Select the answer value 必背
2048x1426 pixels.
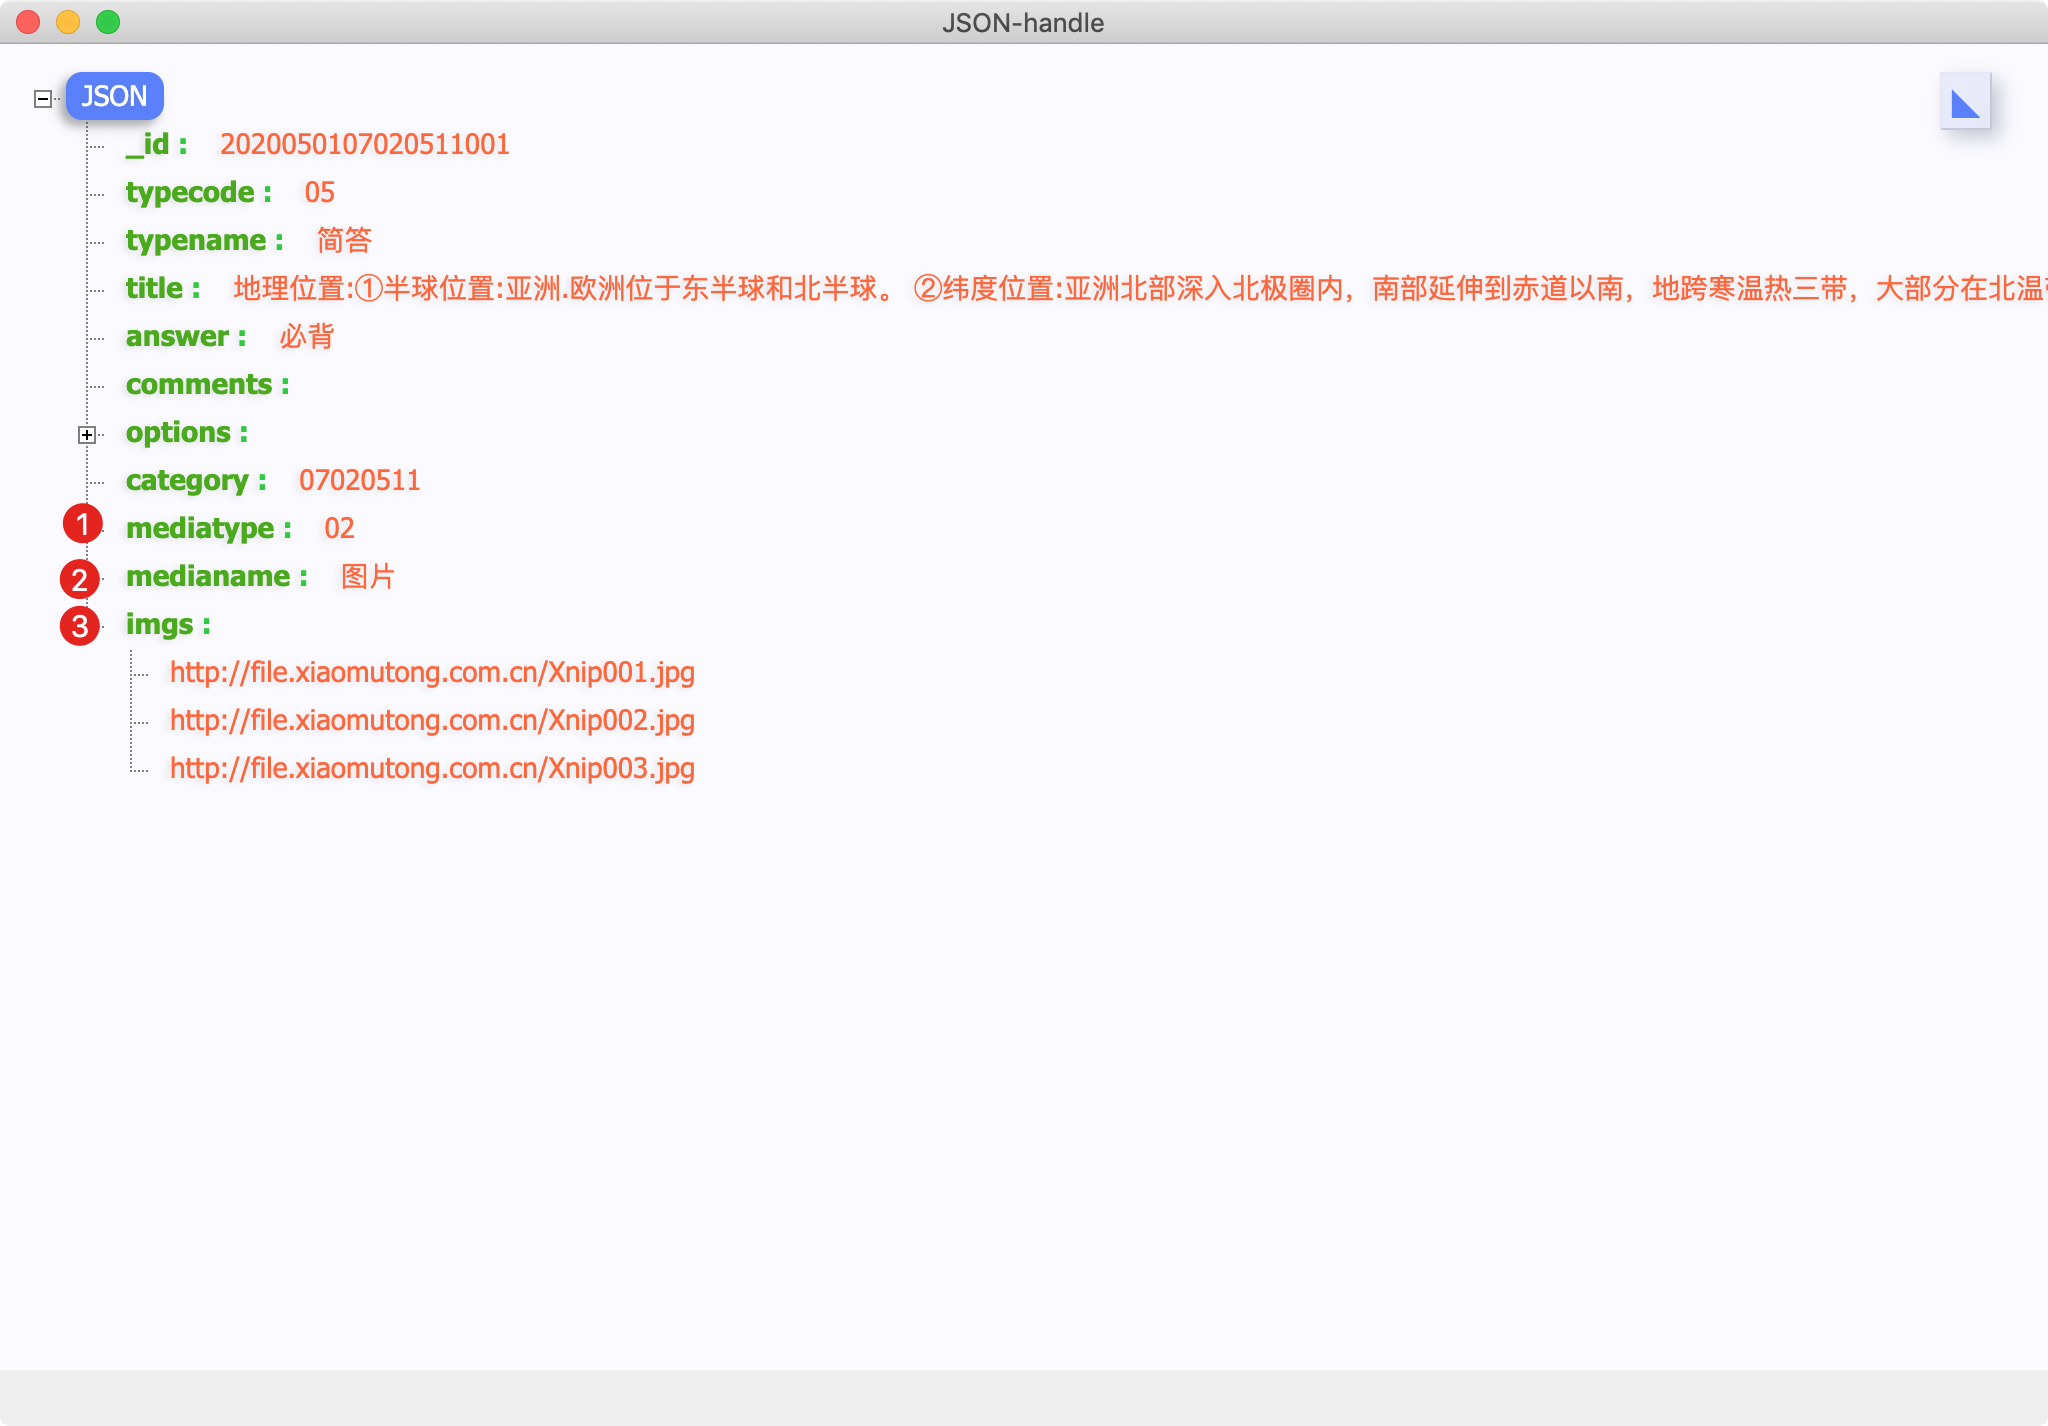coord(306,336)
